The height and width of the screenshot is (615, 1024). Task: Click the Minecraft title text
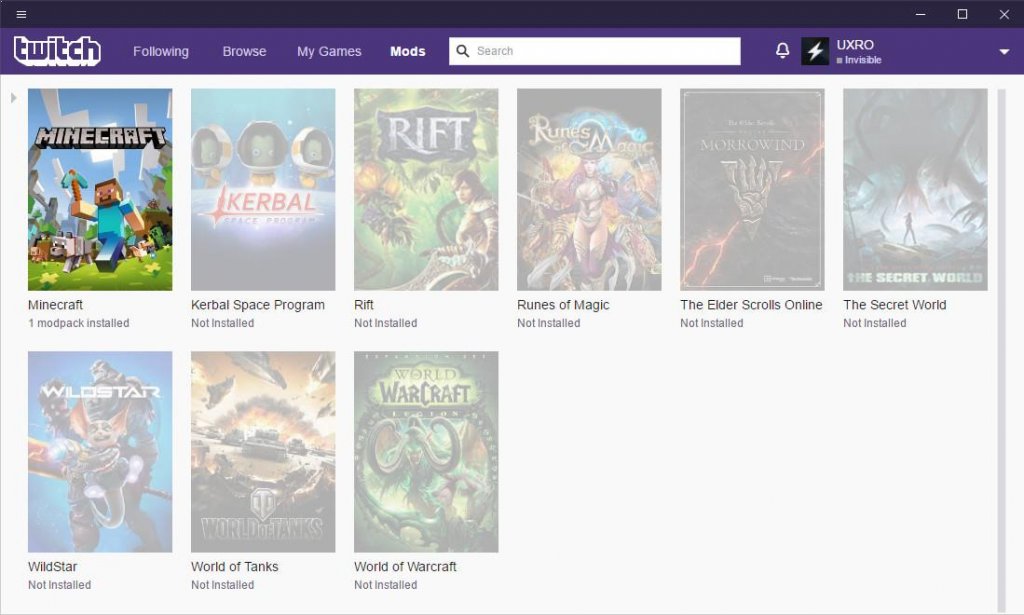(56, 305)
